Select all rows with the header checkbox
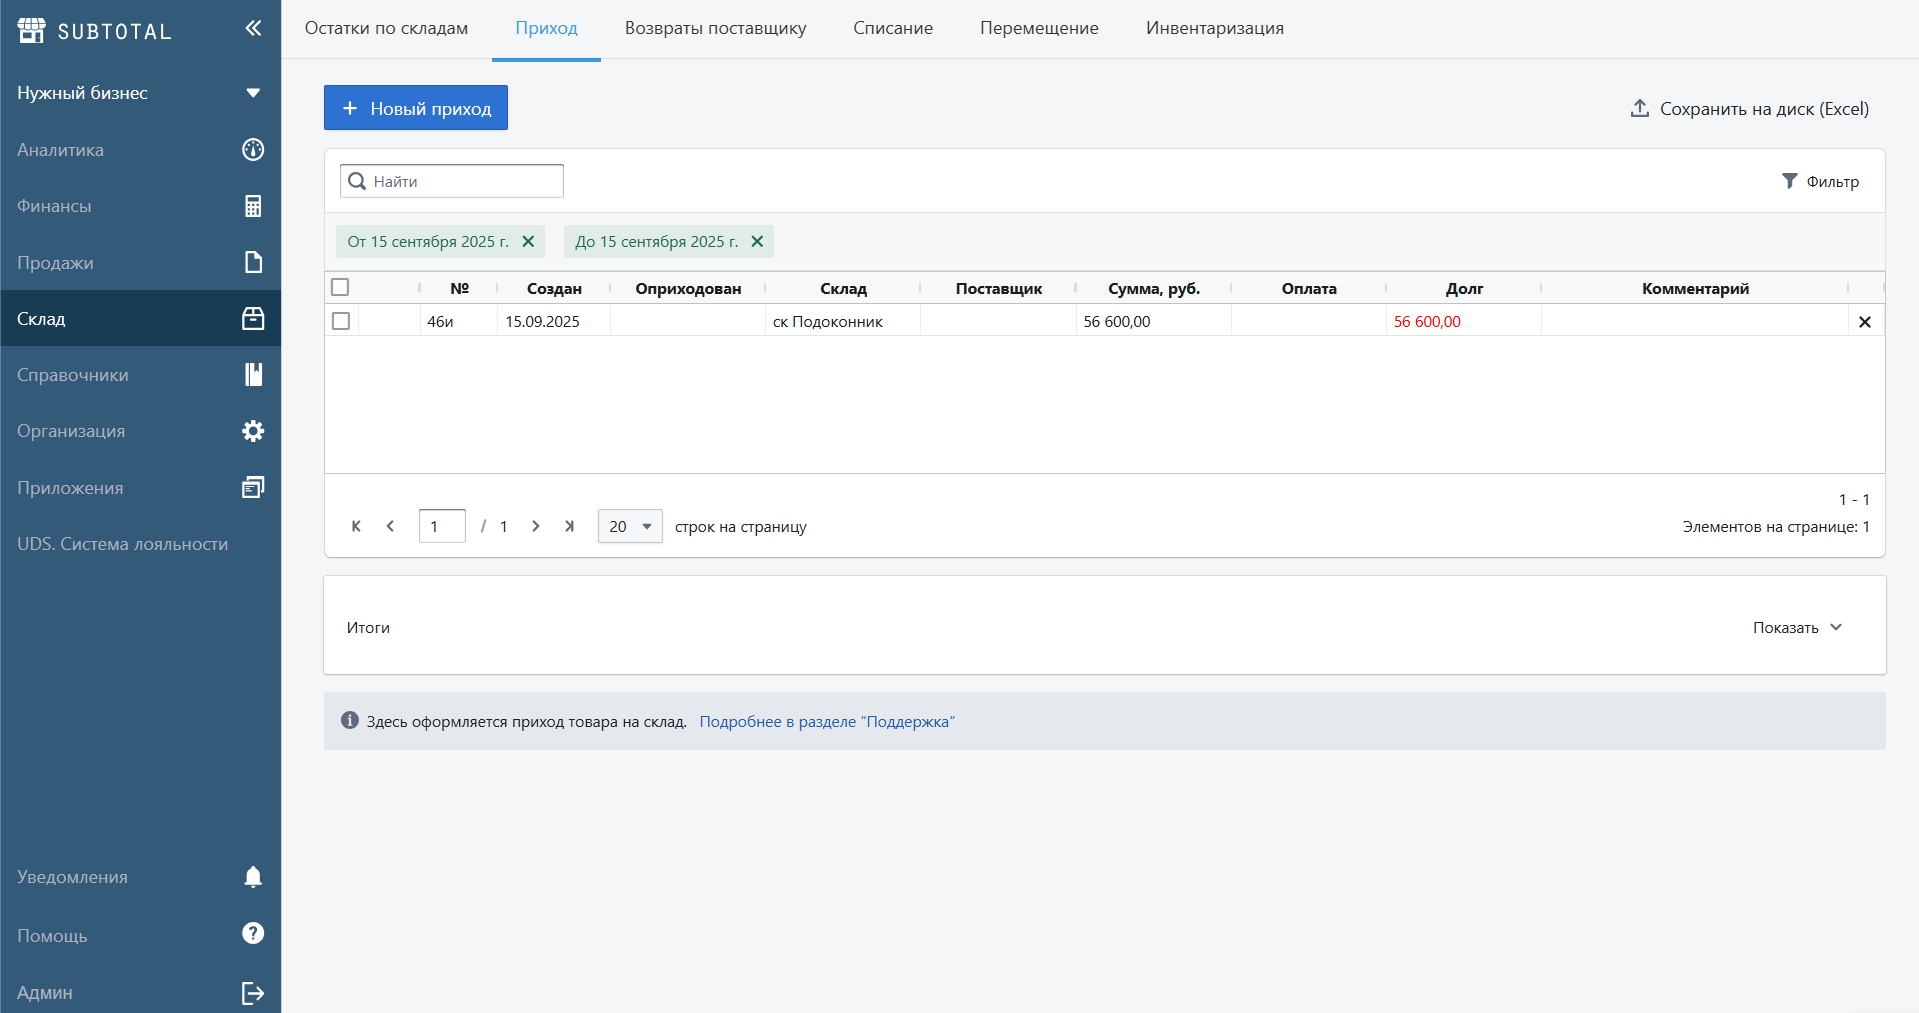Viewport: 1919px width, 1013px height. [341, 288]
